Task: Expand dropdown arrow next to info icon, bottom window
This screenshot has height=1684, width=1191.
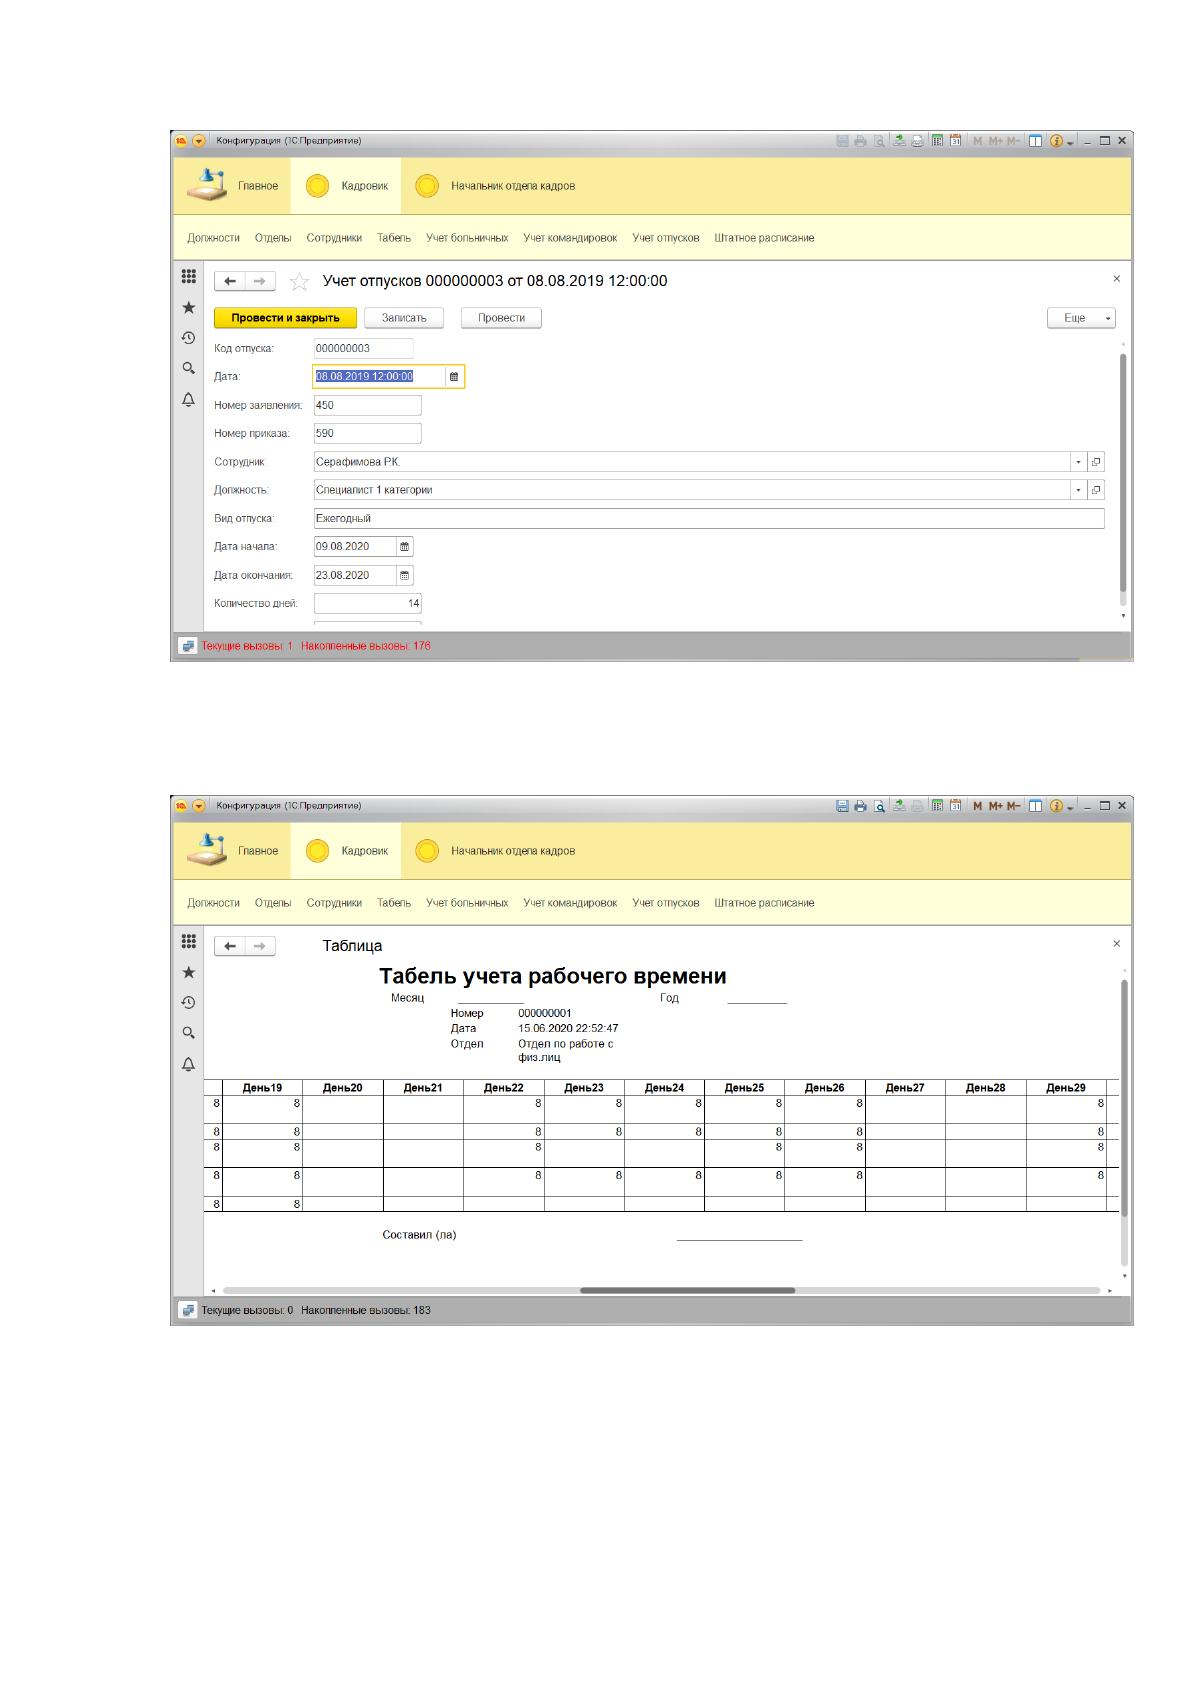Action: click(x=1070, y=807)
